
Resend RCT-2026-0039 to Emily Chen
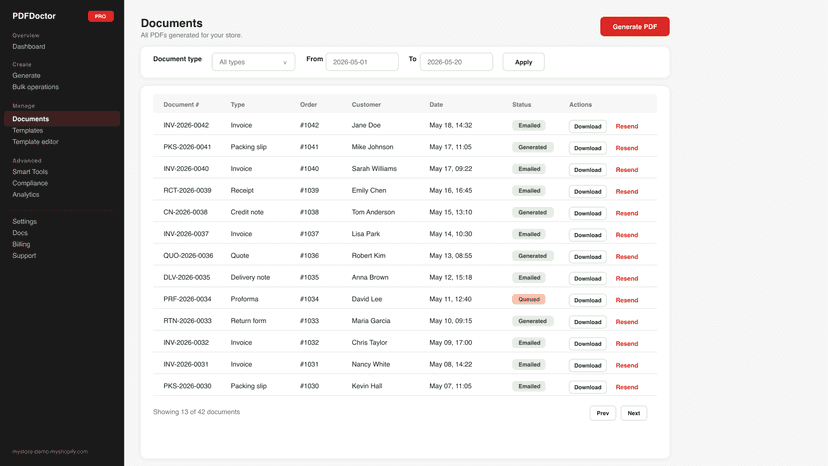pos(627,191)
